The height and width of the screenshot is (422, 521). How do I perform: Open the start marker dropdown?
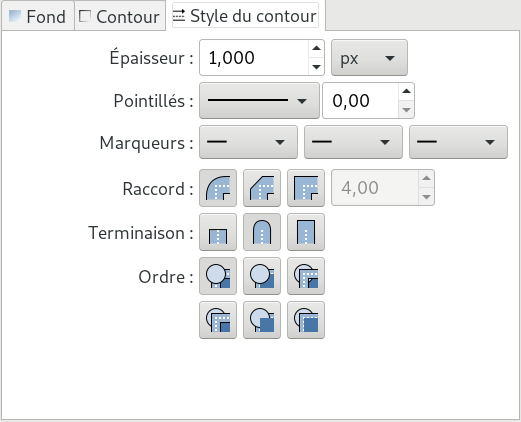pos(248,142)
